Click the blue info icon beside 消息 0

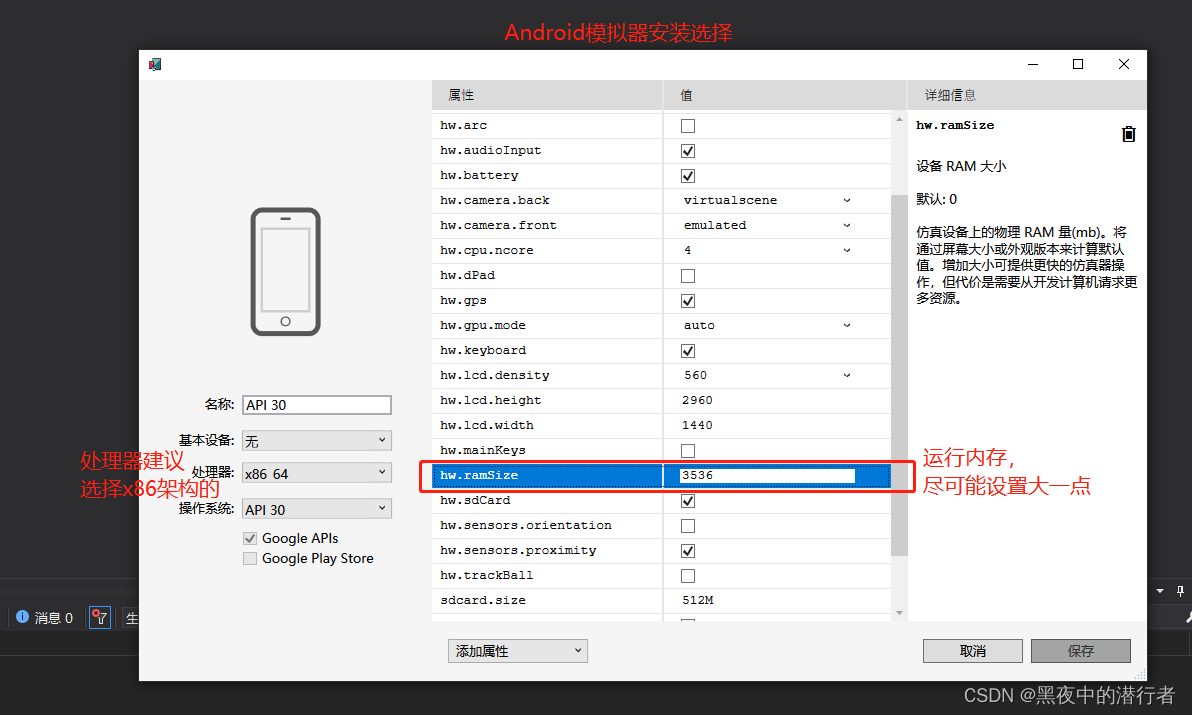[23, 617]
